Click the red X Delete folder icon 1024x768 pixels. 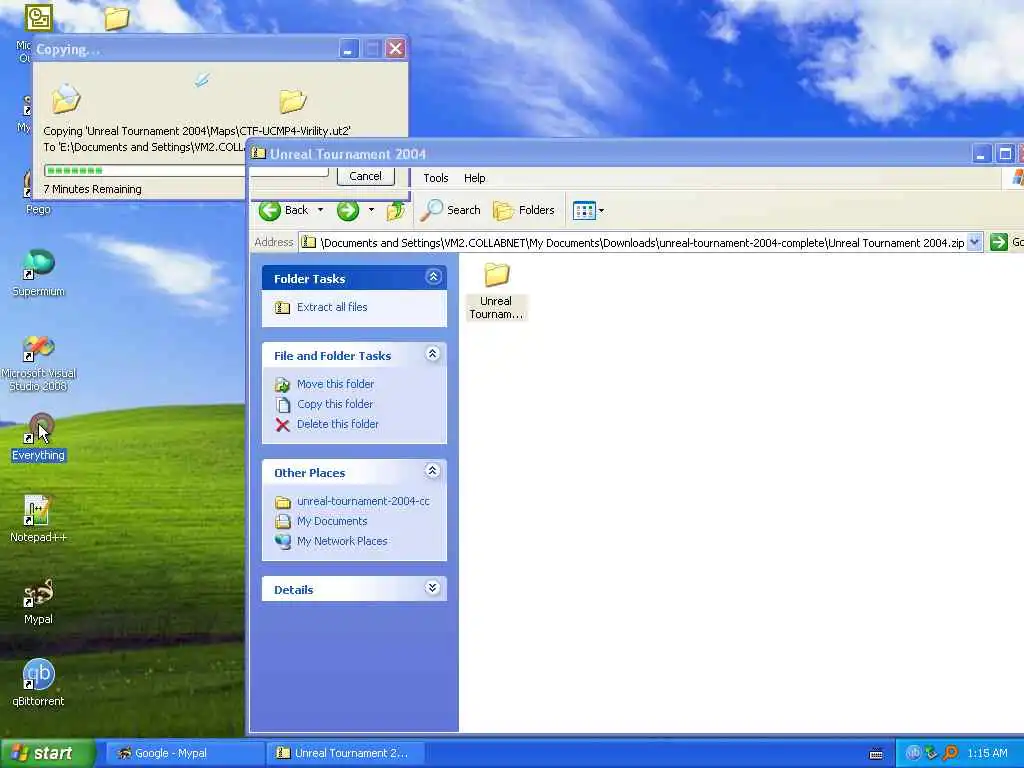(x=282, y=424)
